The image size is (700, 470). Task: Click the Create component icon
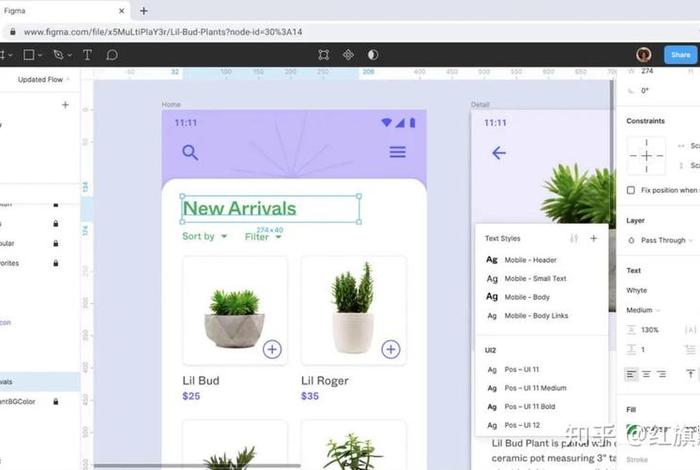pos(348,55)
